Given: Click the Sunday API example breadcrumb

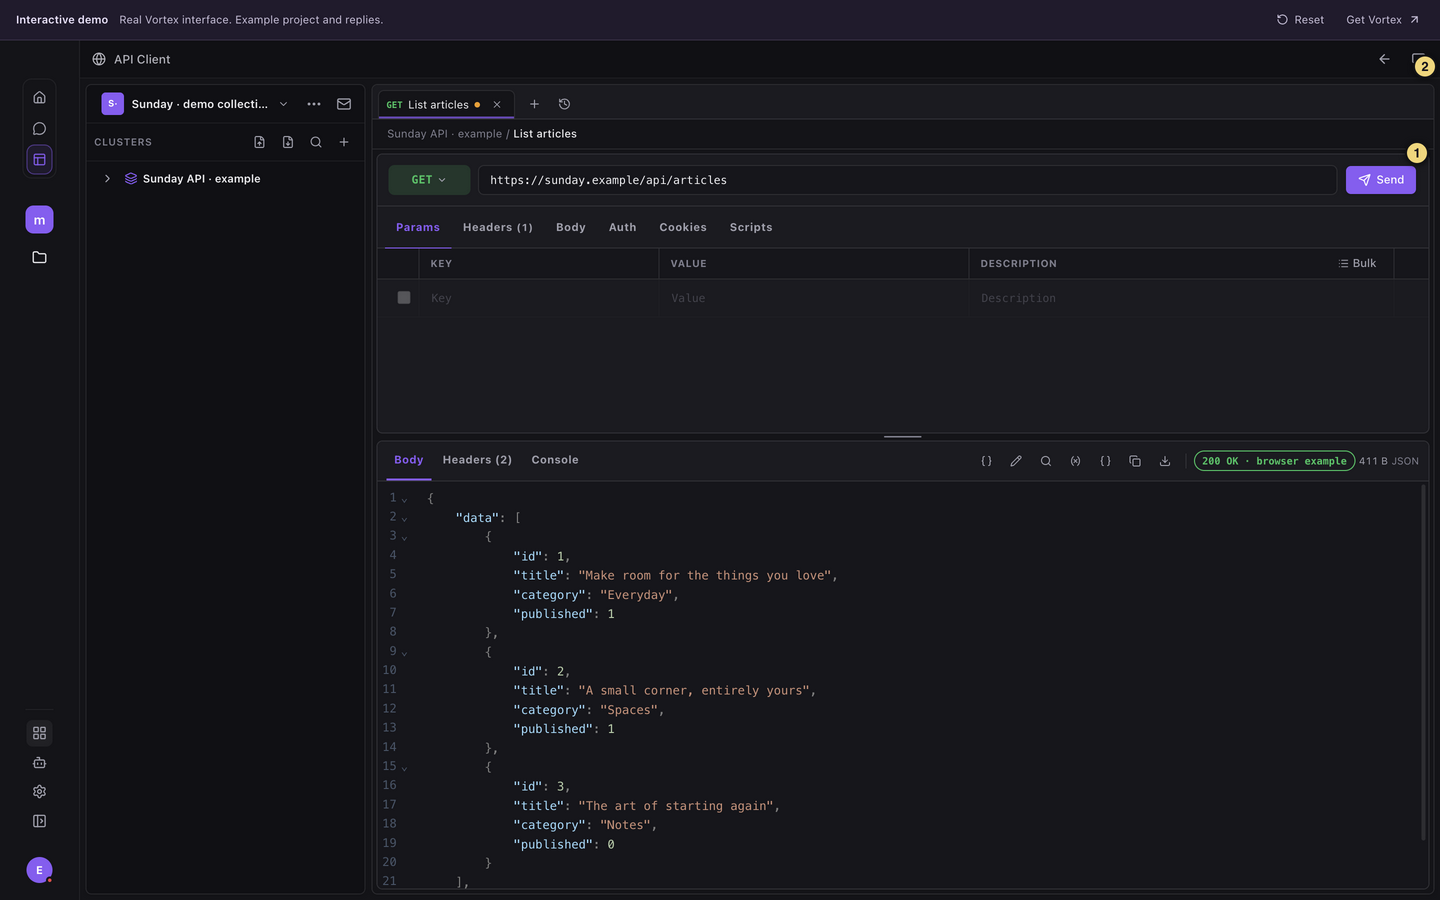Looking at the screenshot, I should tap(445, 134).
